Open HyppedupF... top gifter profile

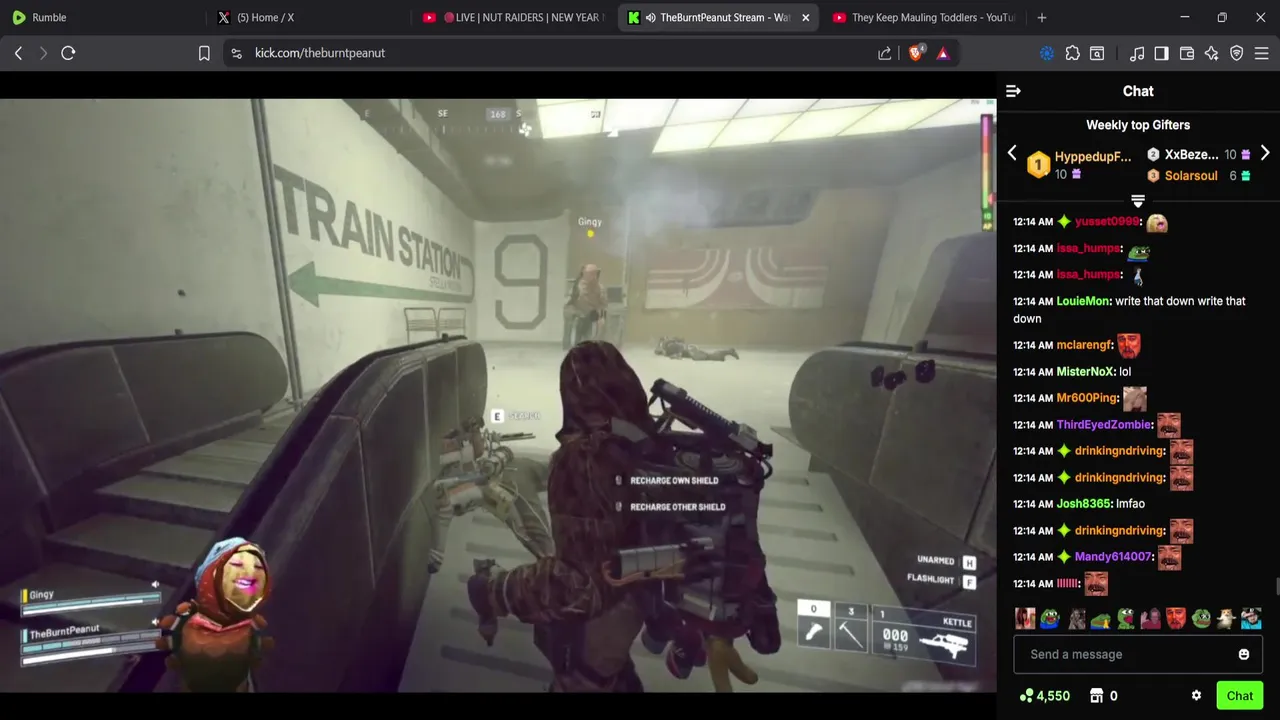click(1093, 157)
